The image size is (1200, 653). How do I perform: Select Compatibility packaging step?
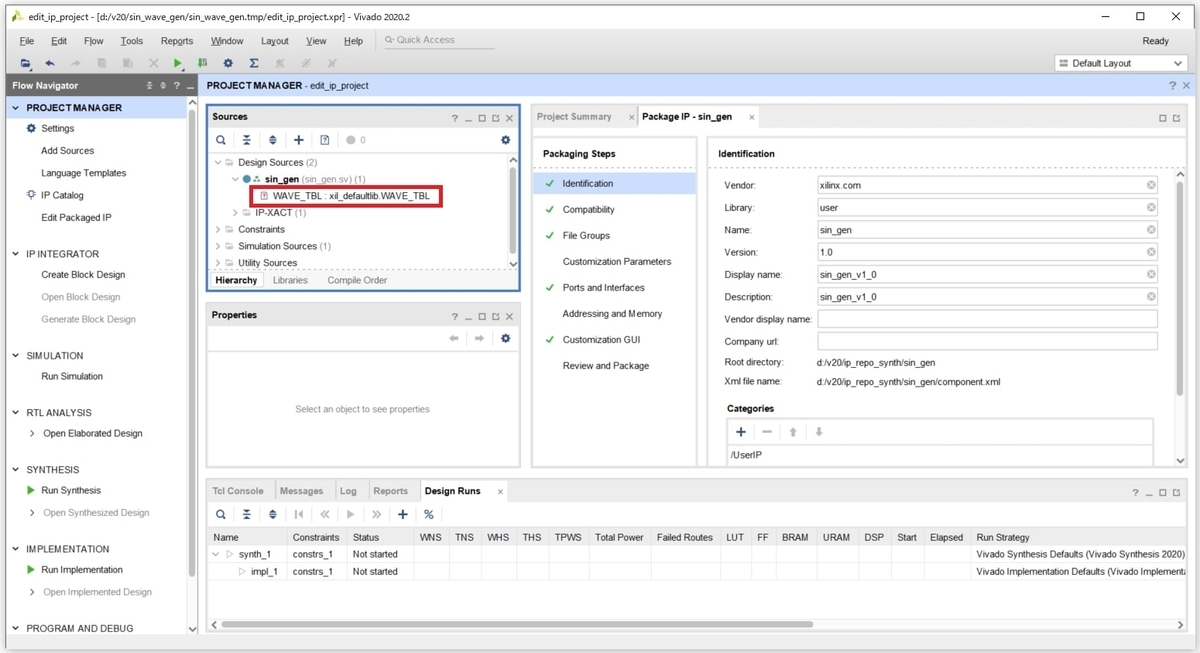tap(588, 210)
